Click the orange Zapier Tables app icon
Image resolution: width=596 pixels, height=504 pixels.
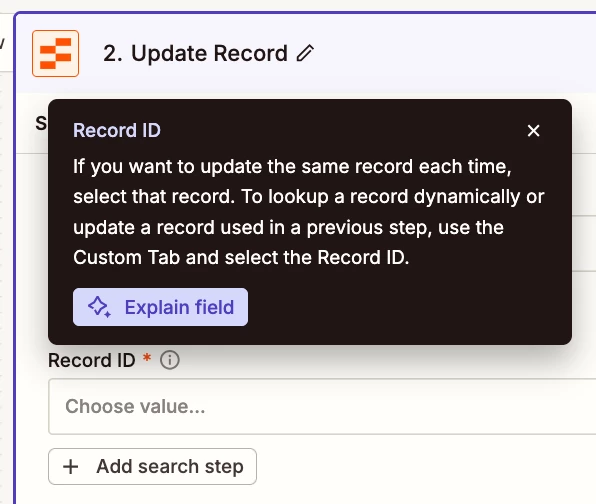(55, 54)
